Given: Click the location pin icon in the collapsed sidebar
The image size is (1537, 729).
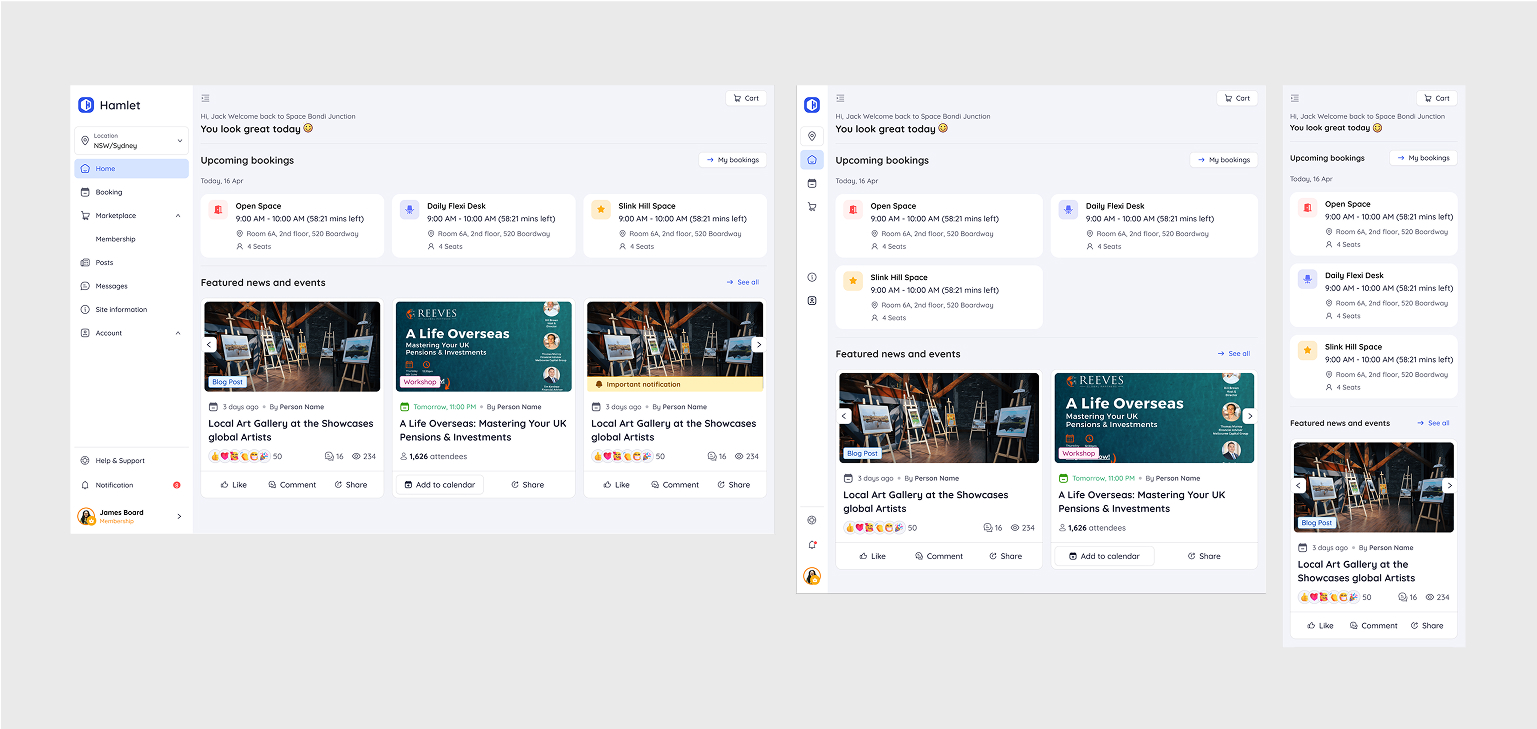Looking at the screenshot, I should coord(811,136).
